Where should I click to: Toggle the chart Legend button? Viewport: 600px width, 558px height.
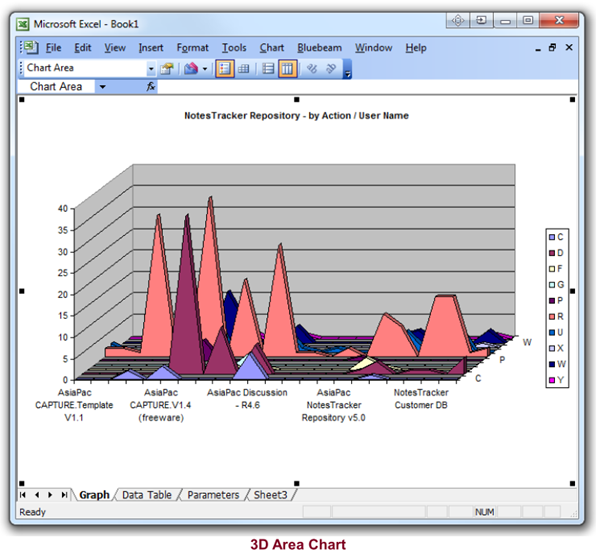point(224,68)
